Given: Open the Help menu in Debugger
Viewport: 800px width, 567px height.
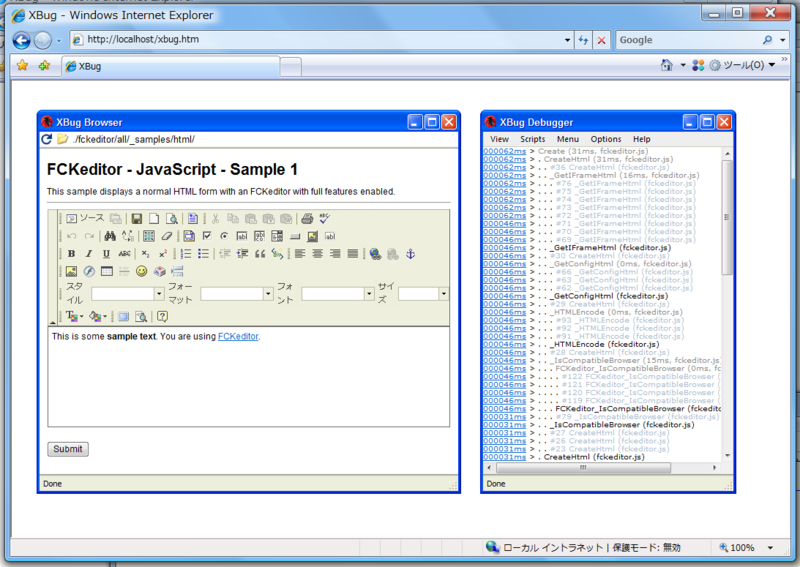Looking at the screenshot, I should point(642,139).
